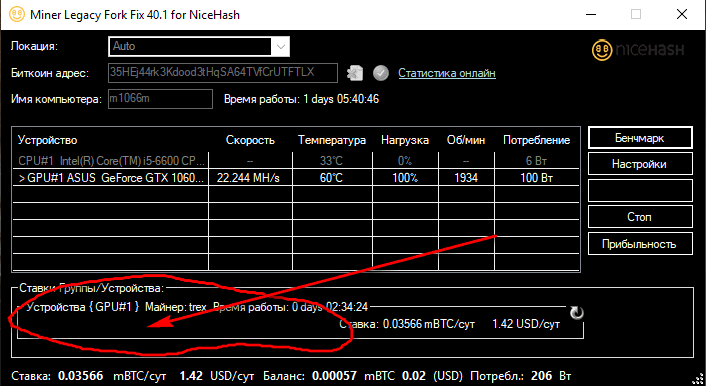Click the NiceHash logo
This screenshot has height=386, width=706.
point(638,50)
